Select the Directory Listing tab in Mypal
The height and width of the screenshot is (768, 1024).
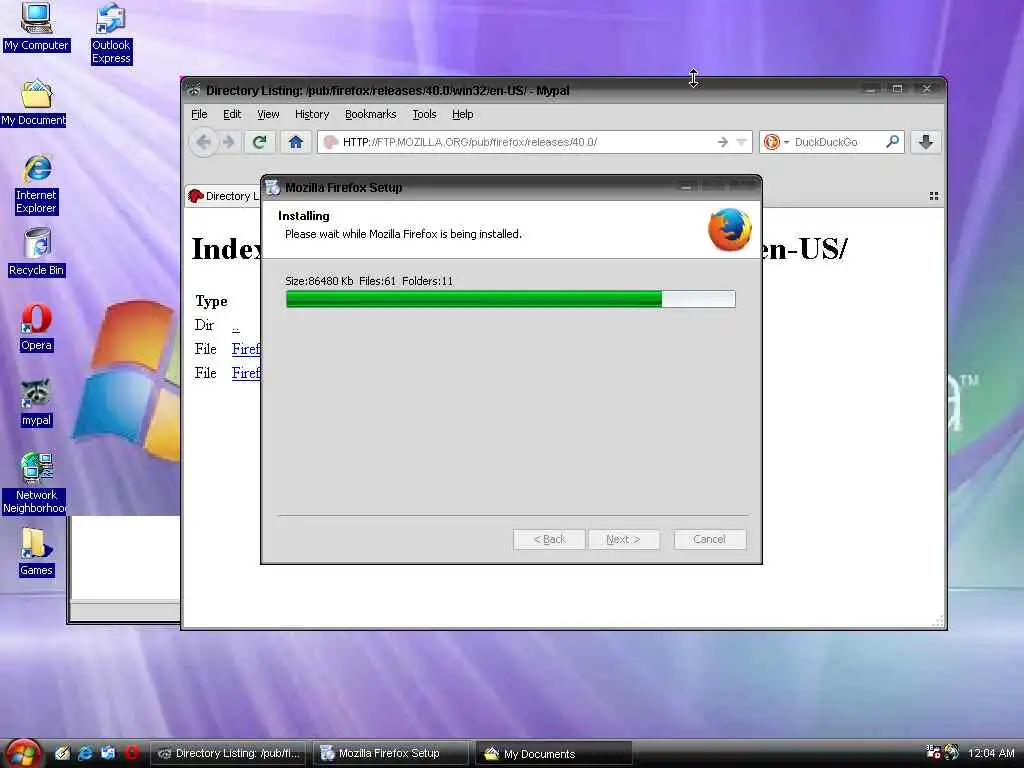[223, 196]
